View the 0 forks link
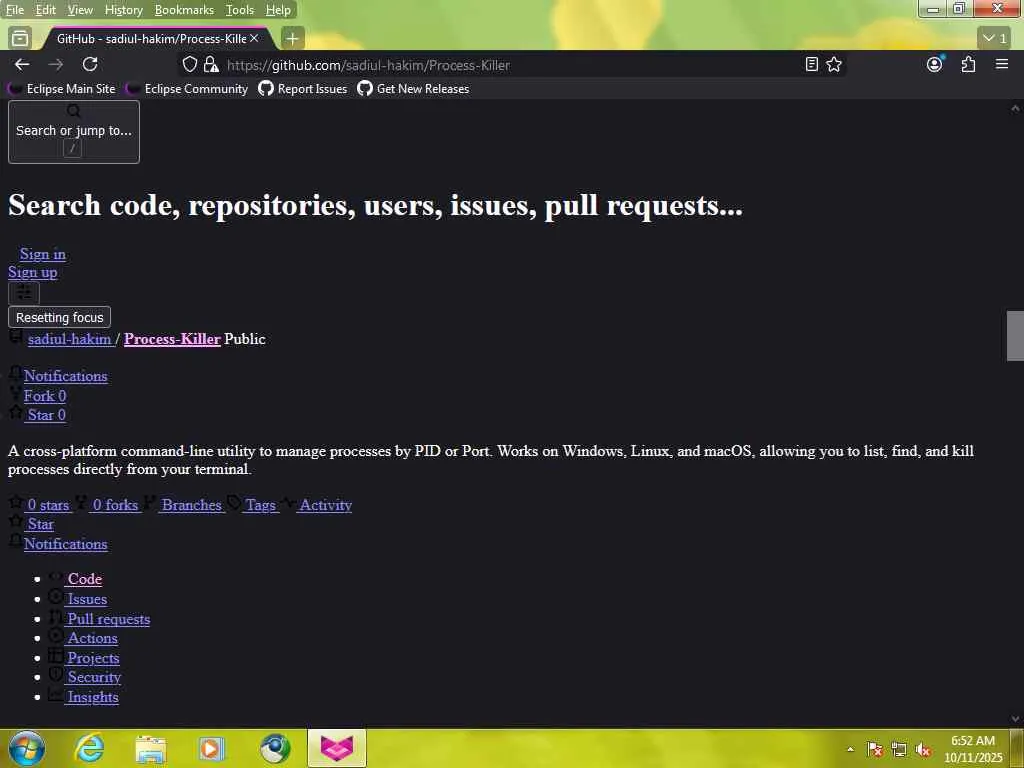 click(x=116, y=505)
